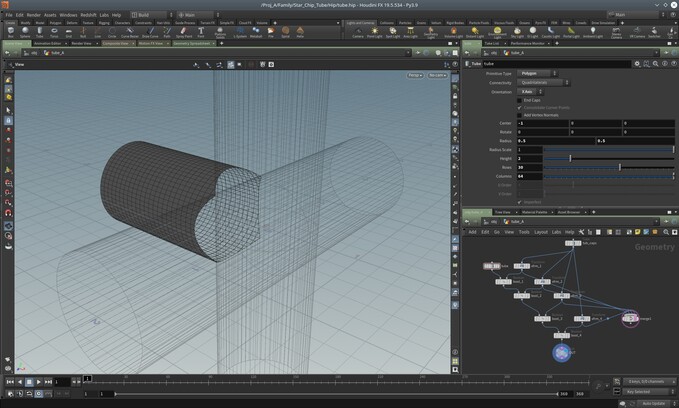
Task: Toggle the Add Vertex Normals checkbox
Action: [x=519, y=115]
